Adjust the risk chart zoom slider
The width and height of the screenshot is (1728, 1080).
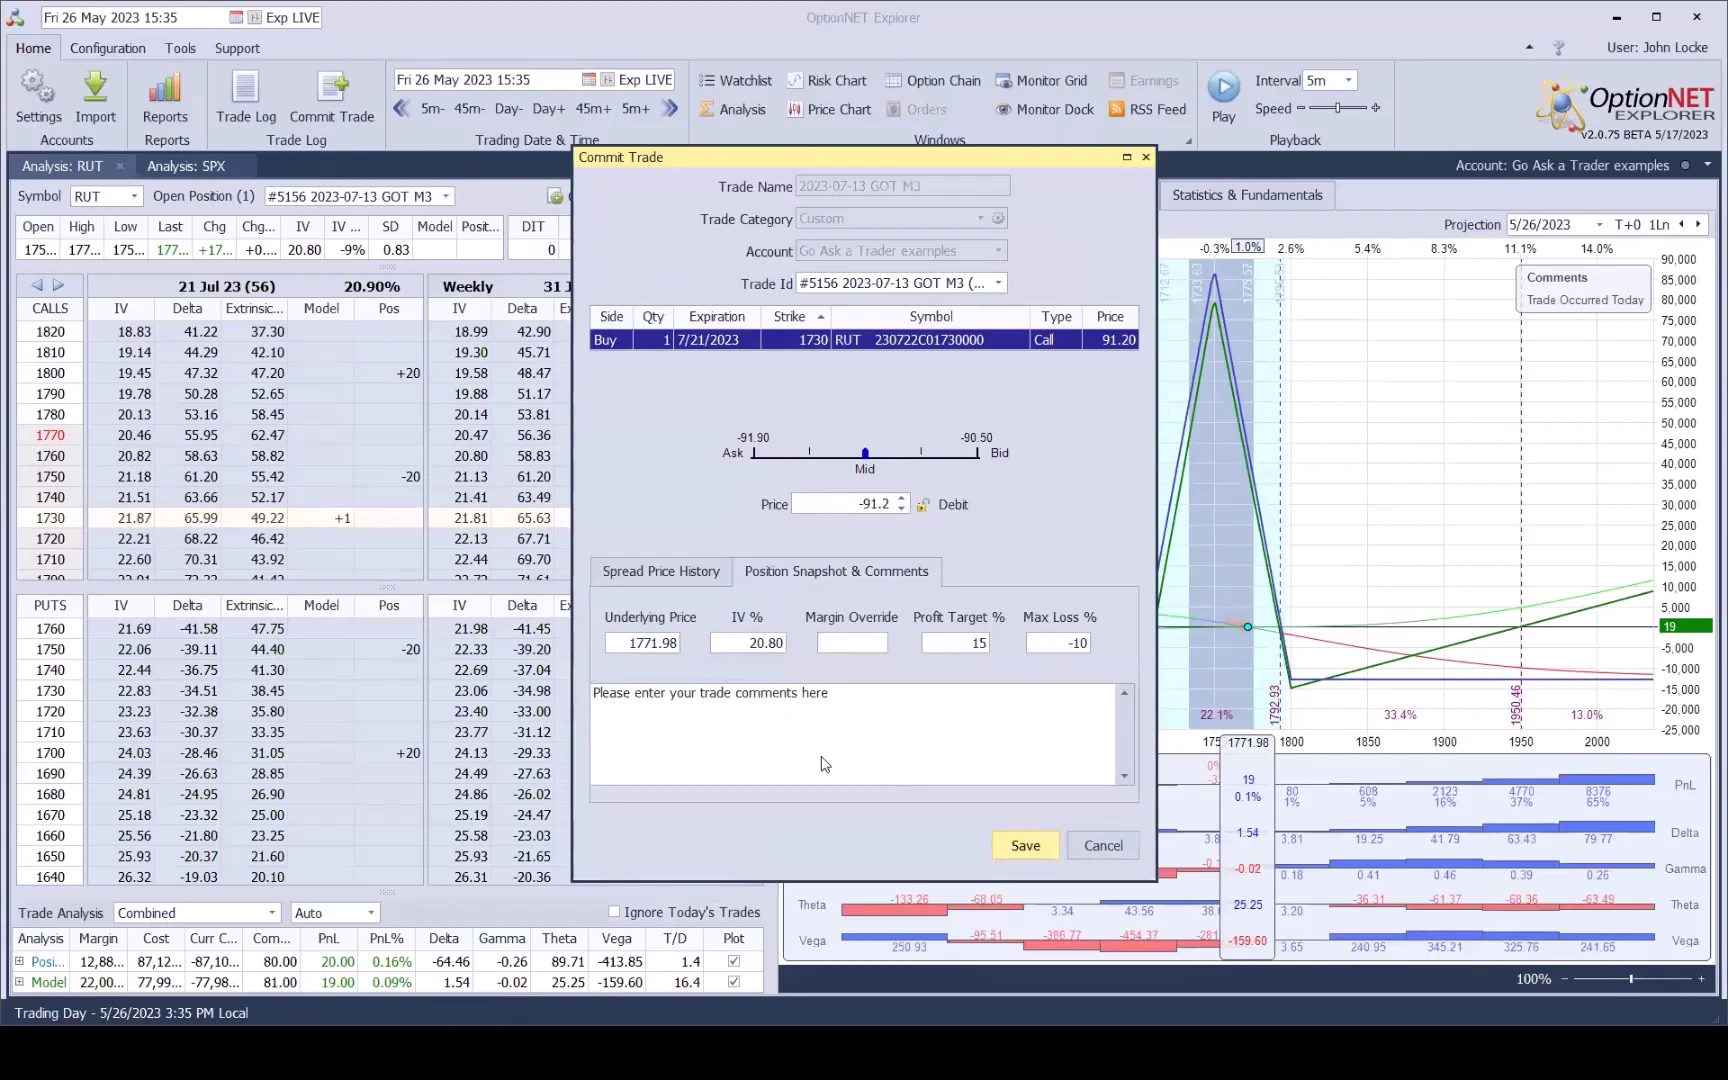(1632, 979)
